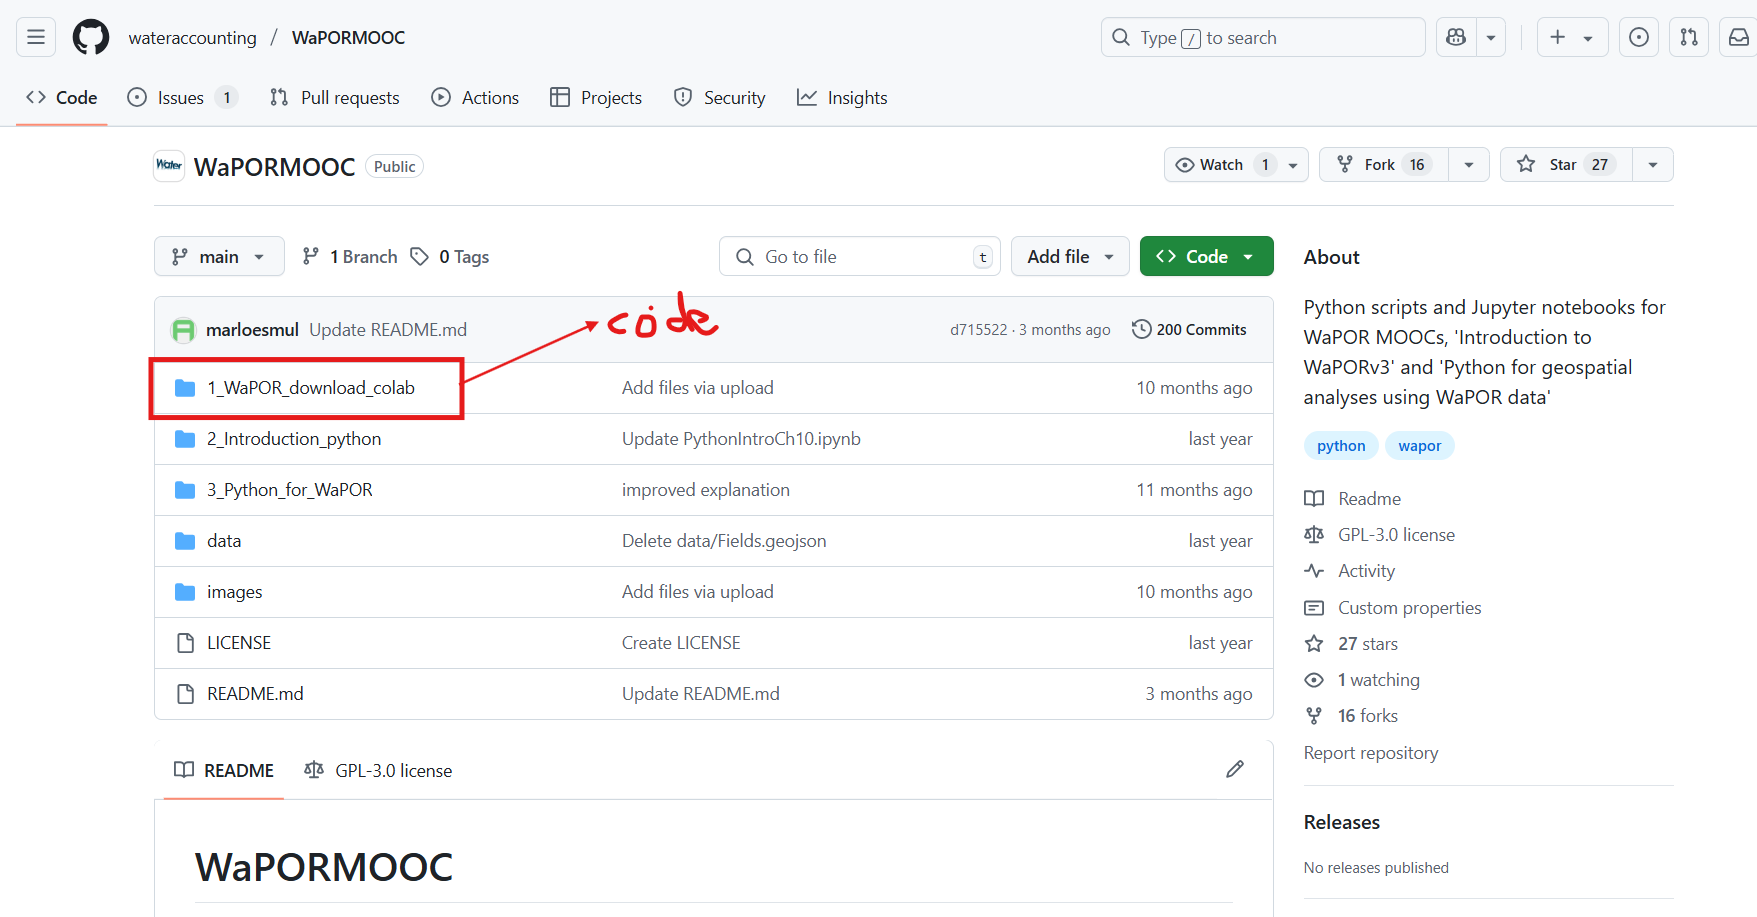
Task: View the 200 Commits history
Action: (1189, 330)
